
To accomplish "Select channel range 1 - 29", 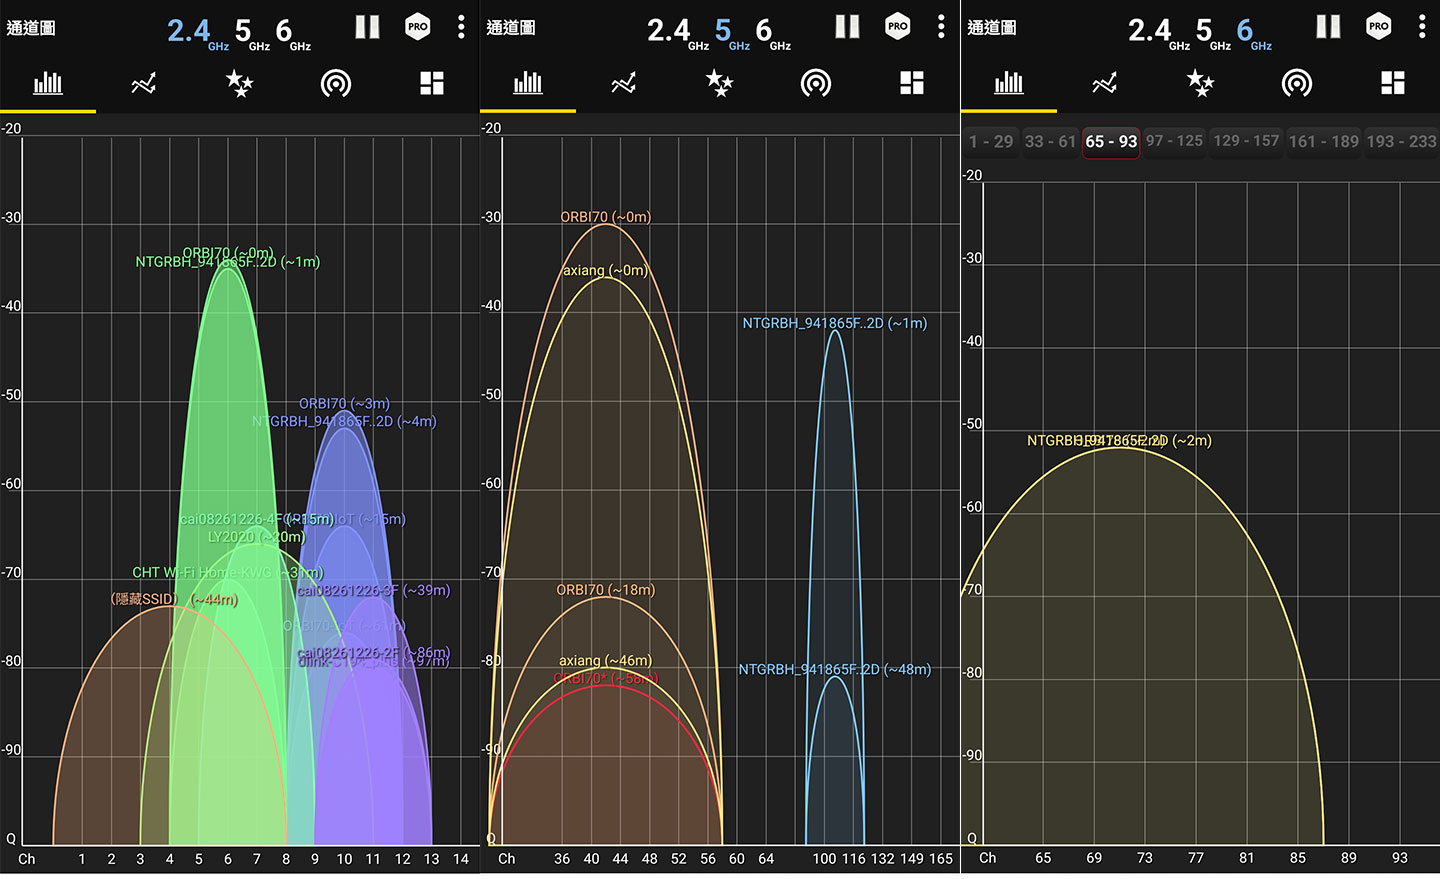I will point(991,141).
